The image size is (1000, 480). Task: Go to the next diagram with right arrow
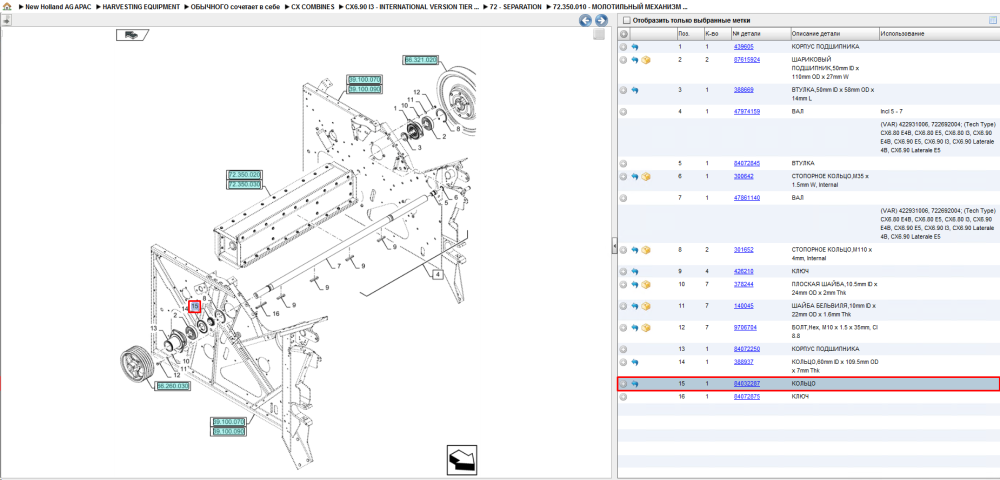pyautogui.click(x=599, y=20)
